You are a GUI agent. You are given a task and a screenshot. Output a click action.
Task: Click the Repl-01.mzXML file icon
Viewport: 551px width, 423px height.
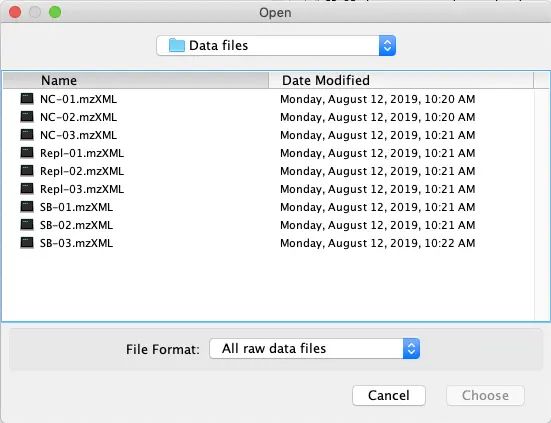coord(27,153)
